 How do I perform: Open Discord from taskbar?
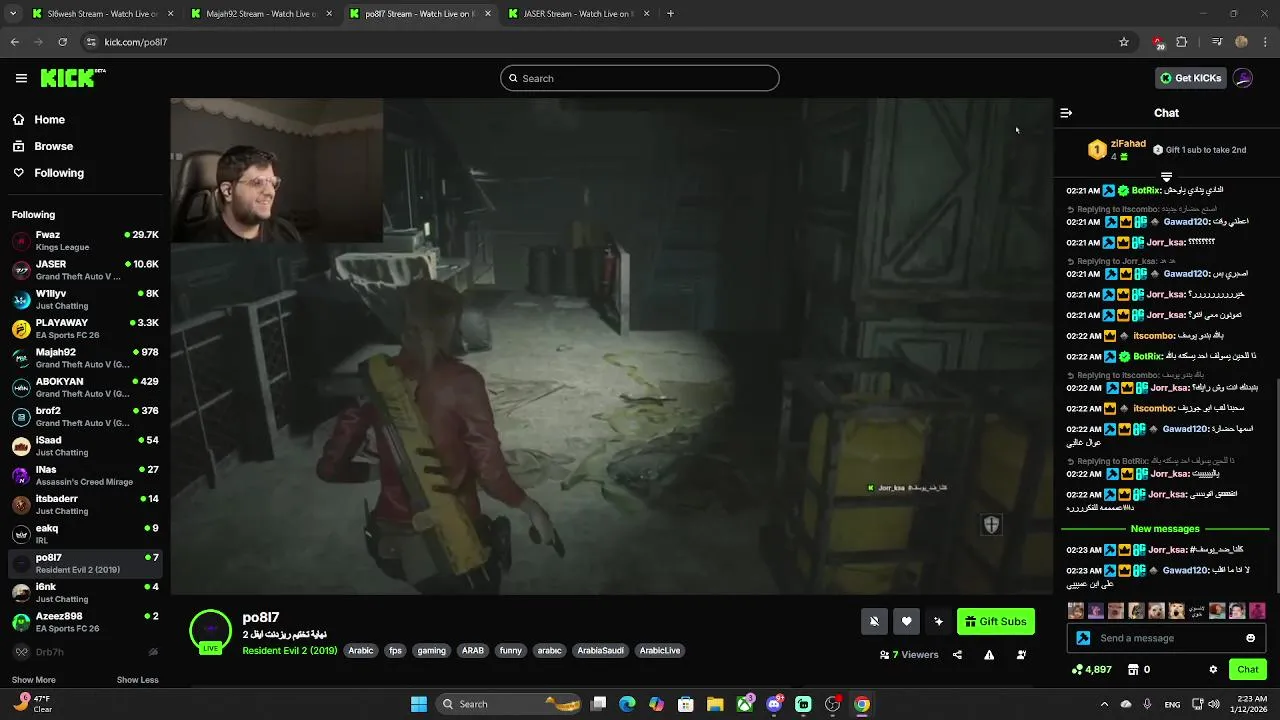tap(774, 704)
